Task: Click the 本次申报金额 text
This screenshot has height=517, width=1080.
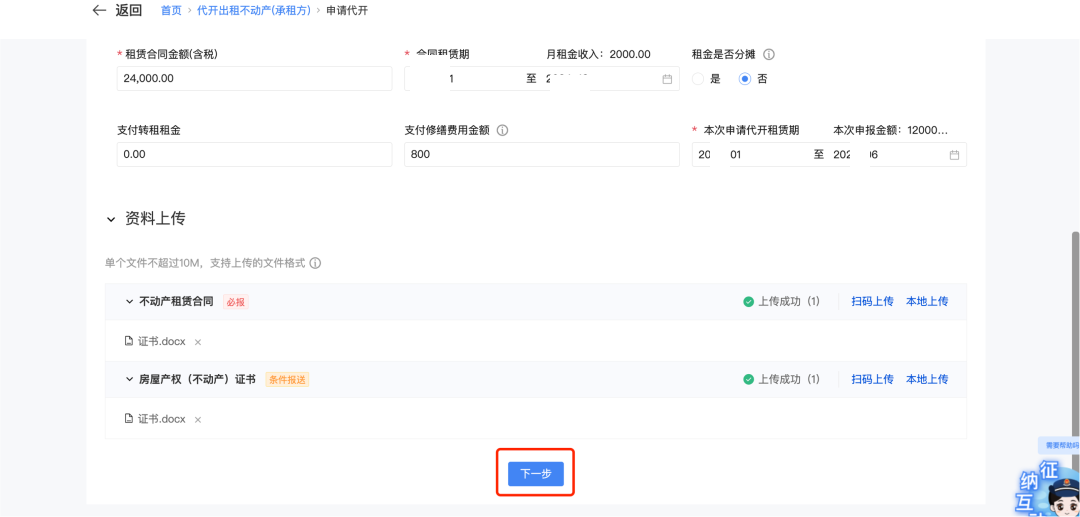Action: (891, 130)
